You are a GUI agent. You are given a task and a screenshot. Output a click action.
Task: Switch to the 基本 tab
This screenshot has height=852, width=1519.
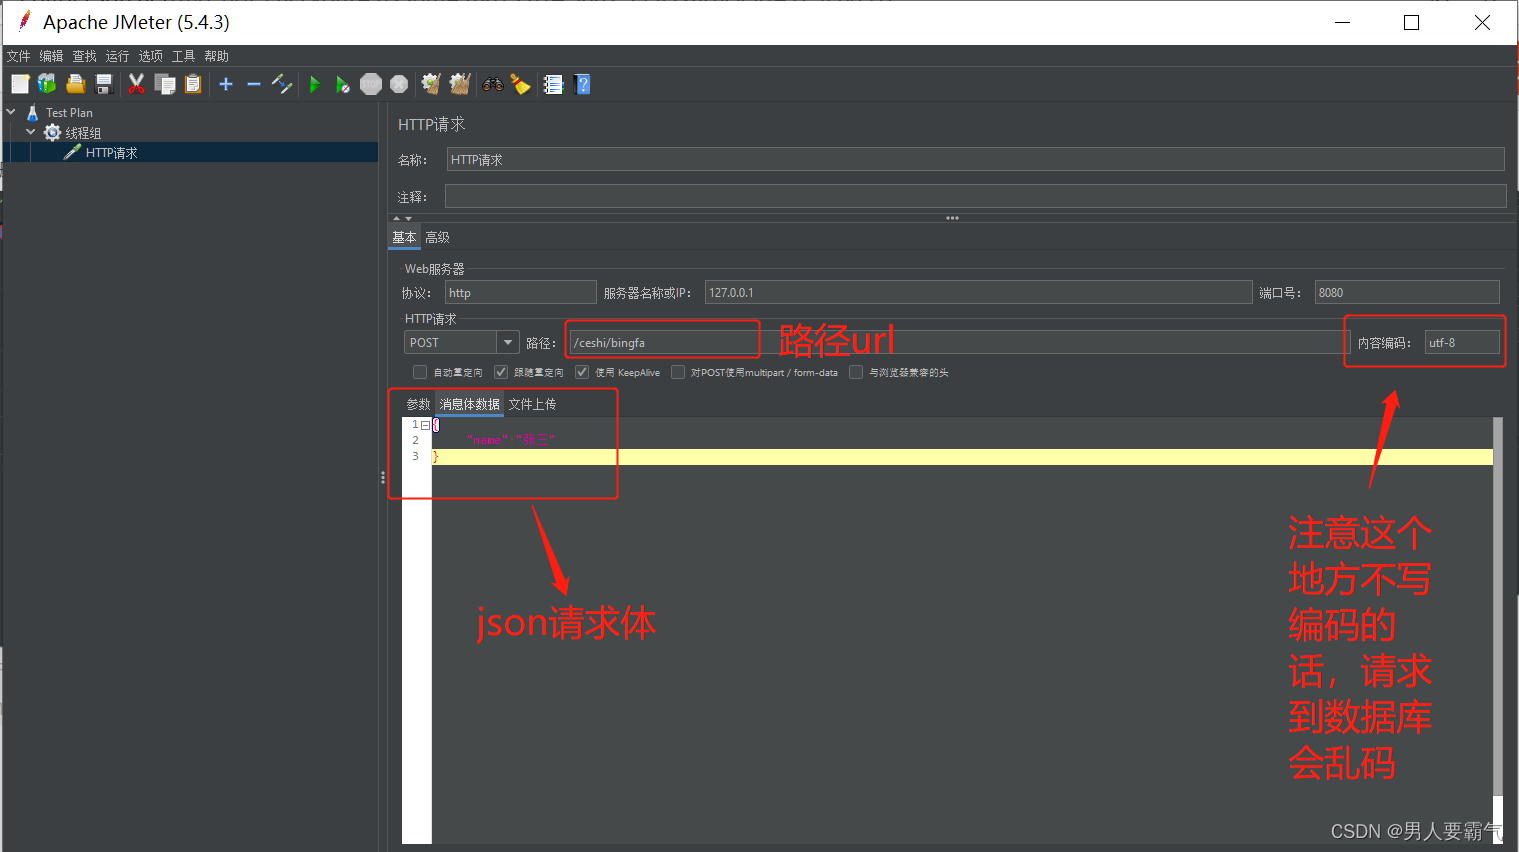click(x=404, y=237)
